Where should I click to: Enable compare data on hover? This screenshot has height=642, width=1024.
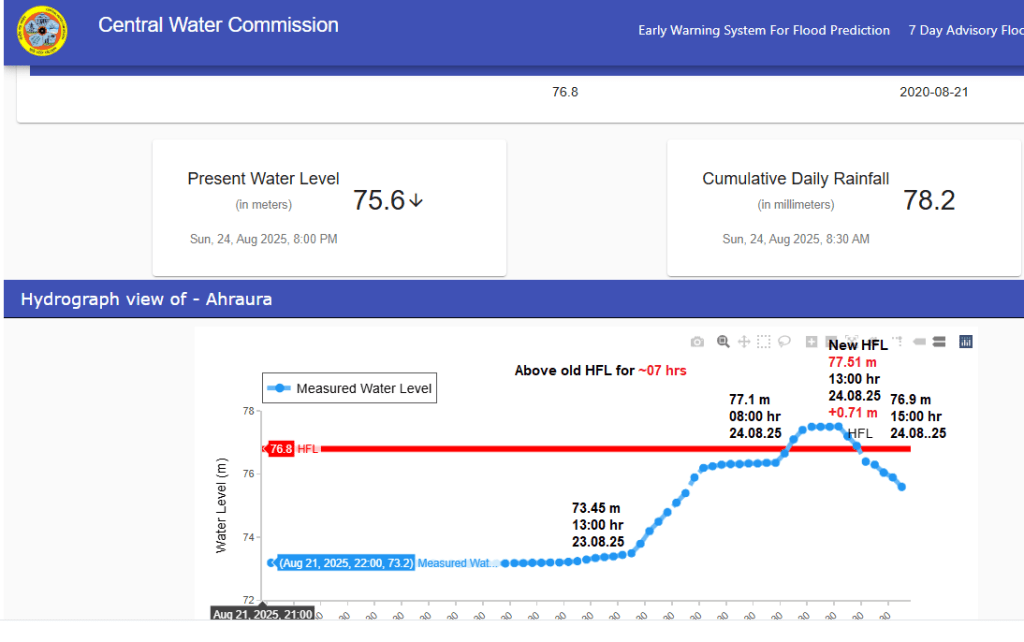(x=940, y=342)
